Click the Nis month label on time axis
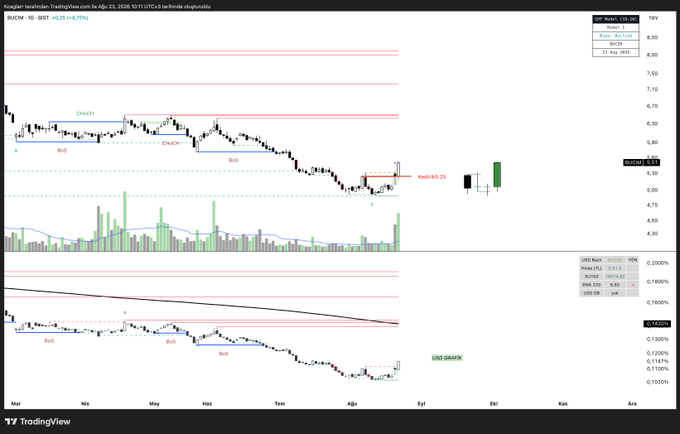 [x=85, y=404]
